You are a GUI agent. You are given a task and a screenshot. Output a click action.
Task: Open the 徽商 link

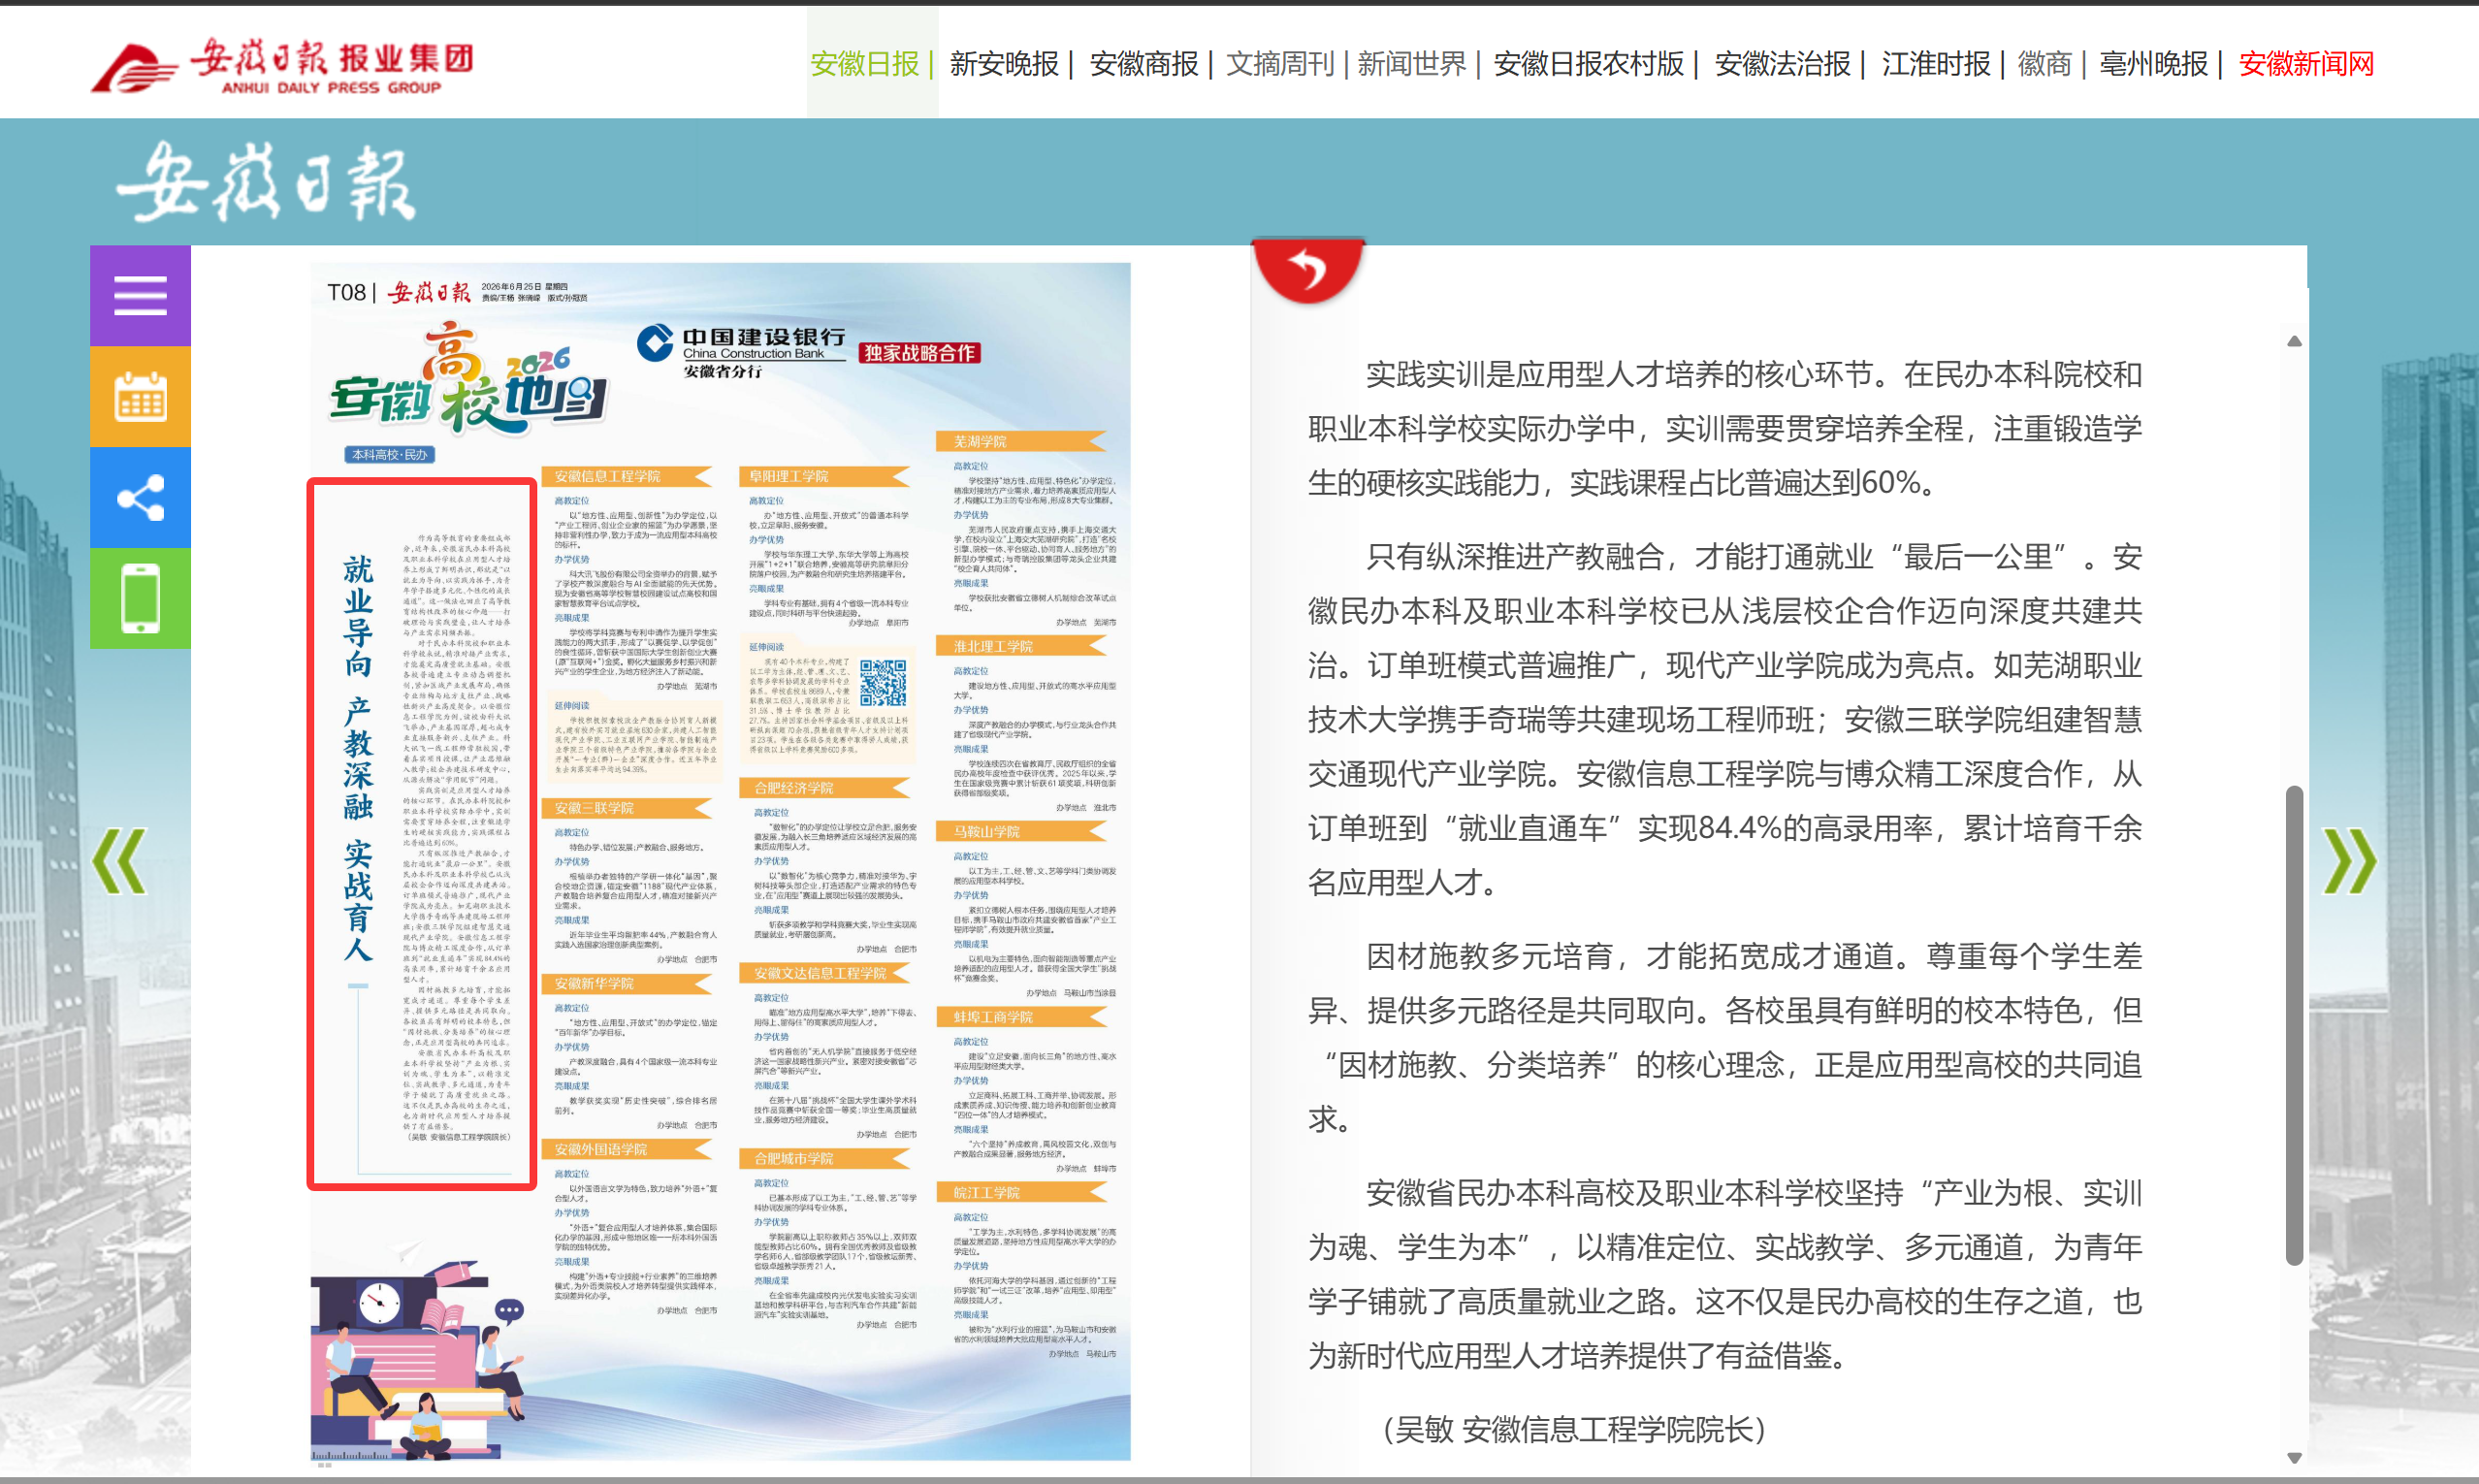coord(2044,64)
